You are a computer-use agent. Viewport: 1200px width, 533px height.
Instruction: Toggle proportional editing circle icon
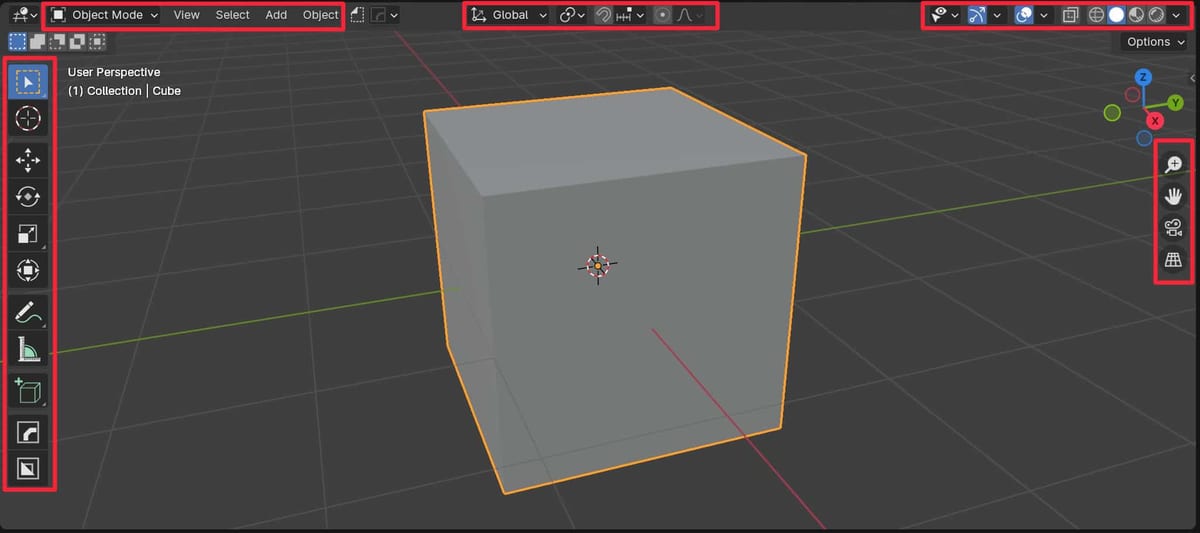(662, 15)
